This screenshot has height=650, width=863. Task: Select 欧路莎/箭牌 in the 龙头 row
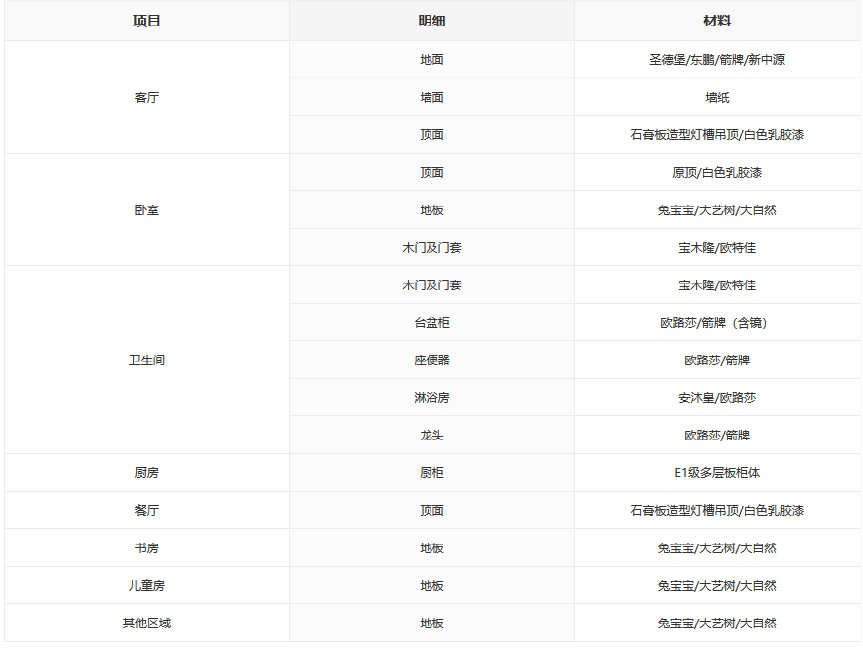coord(717,435)
